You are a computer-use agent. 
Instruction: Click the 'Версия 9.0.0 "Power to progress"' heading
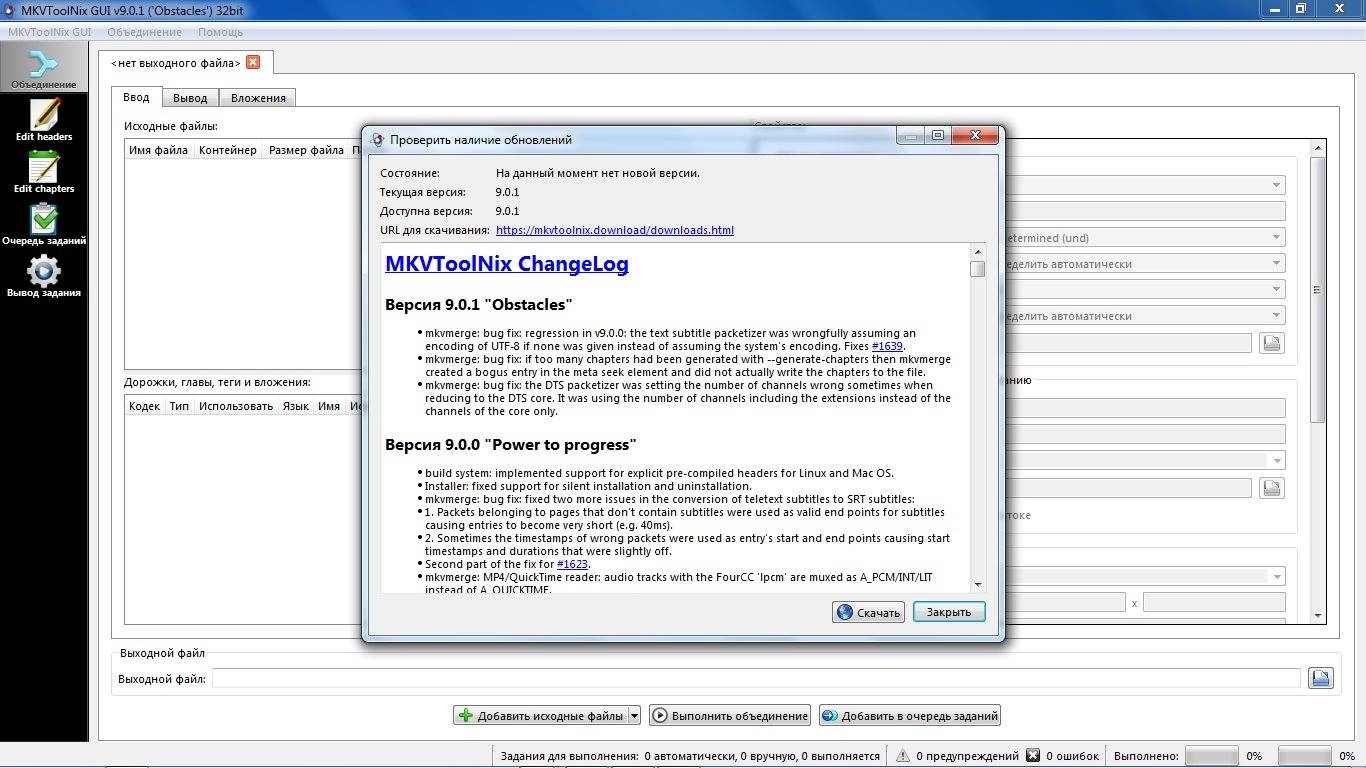tap(511, 444)
